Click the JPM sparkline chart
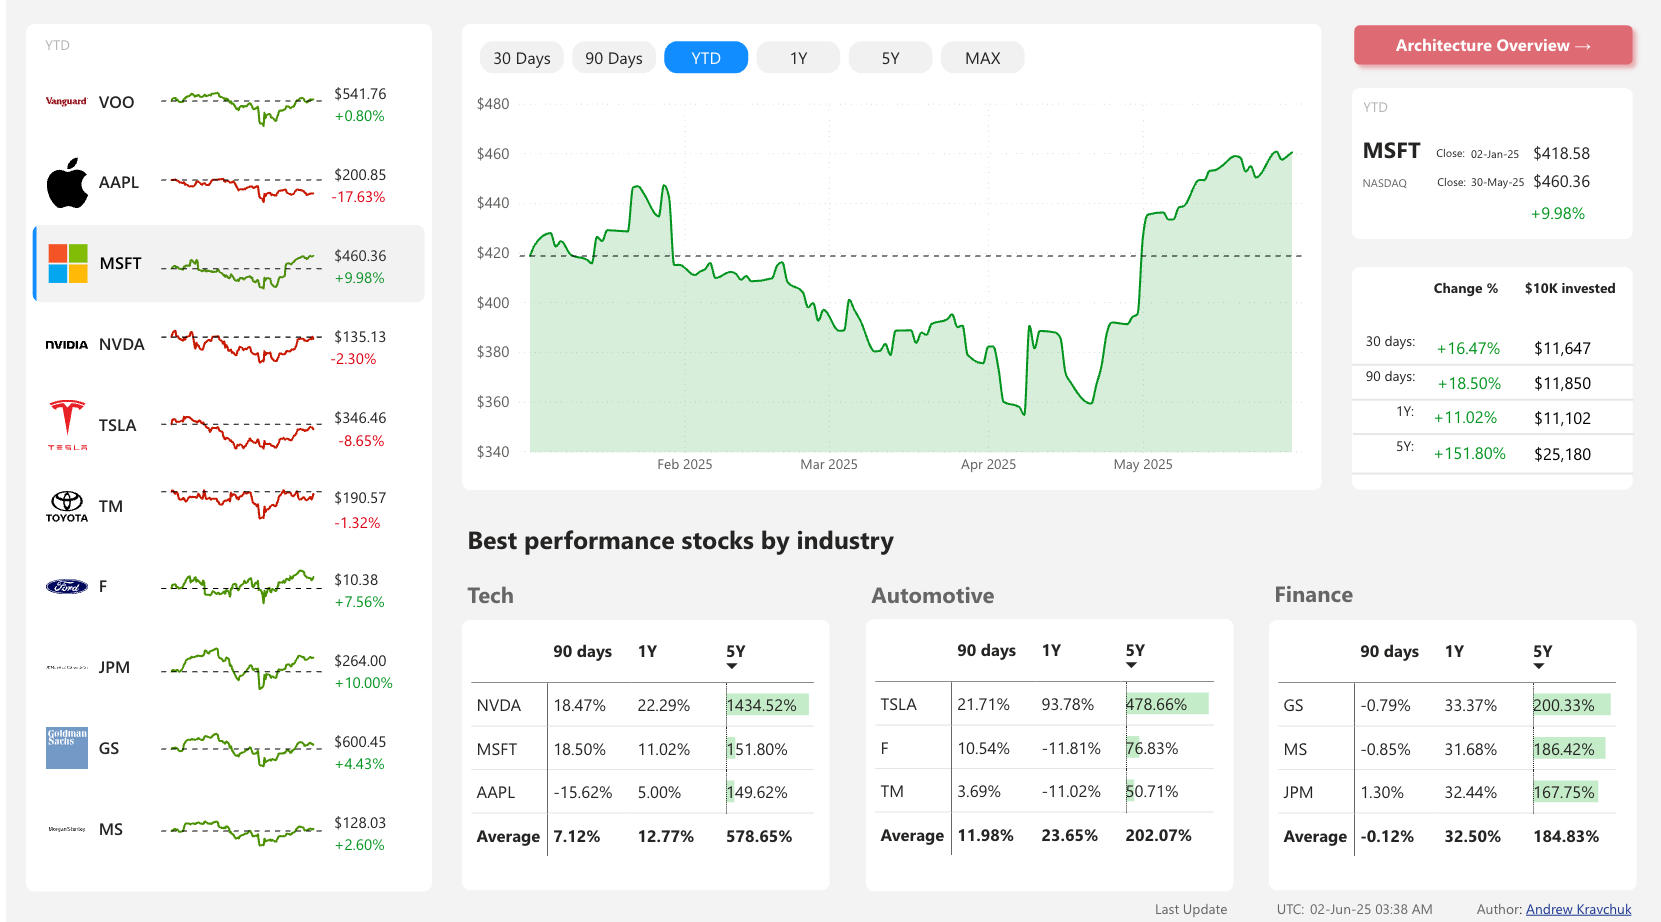1661x922 pixels. [241, 668]
